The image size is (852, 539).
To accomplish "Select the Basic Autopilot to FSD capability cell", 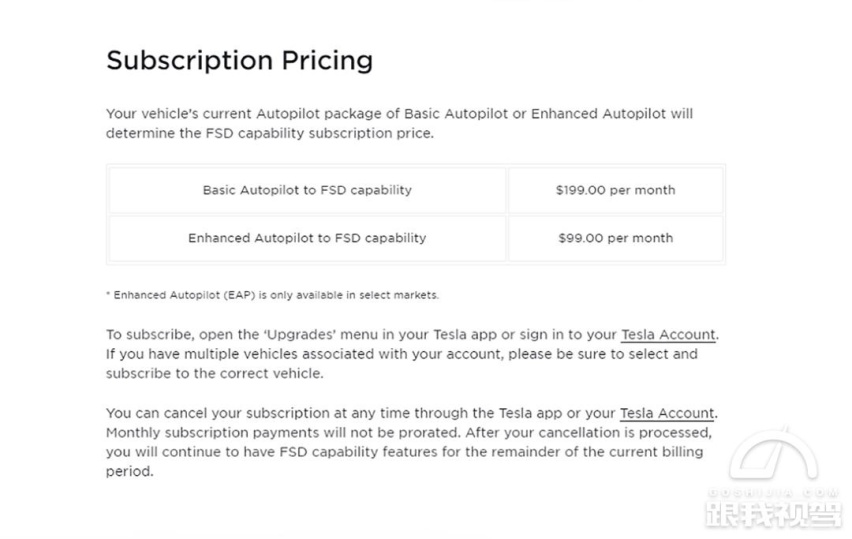I will pos(307,190).
